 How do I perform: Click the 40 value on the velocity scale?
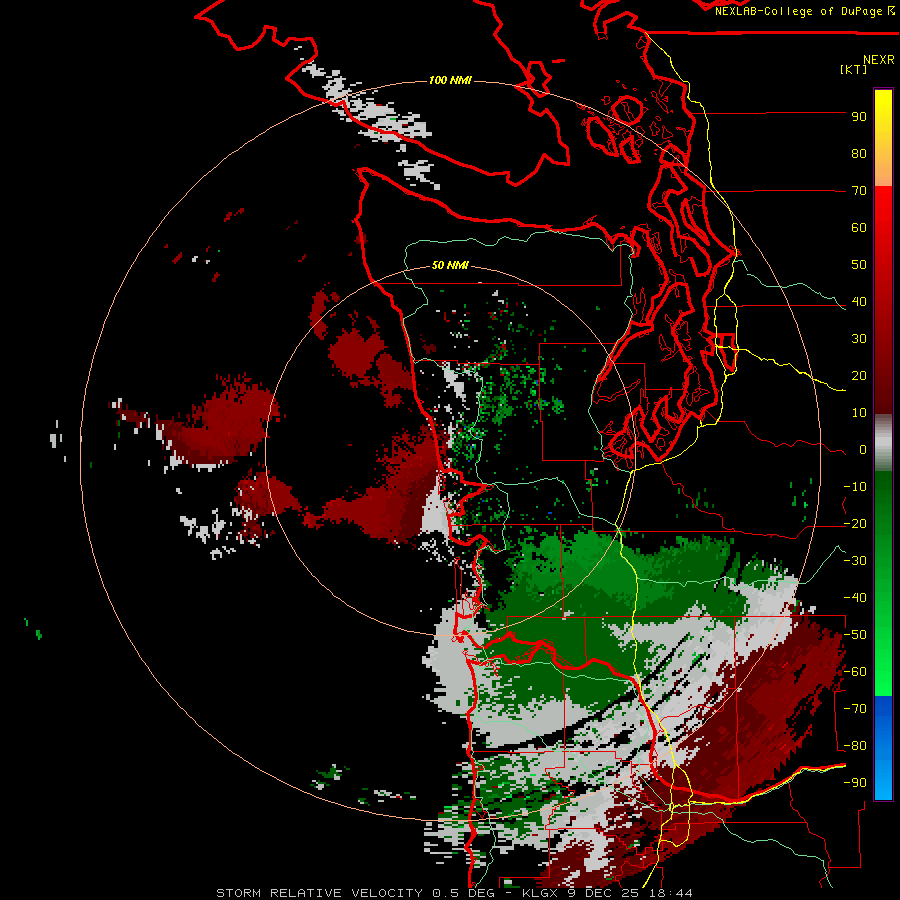[859, 302]
